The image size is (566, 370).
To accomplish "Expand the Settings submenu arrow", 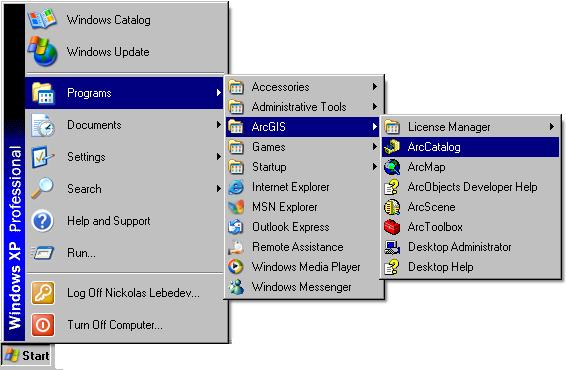I will tap(218, 157).
